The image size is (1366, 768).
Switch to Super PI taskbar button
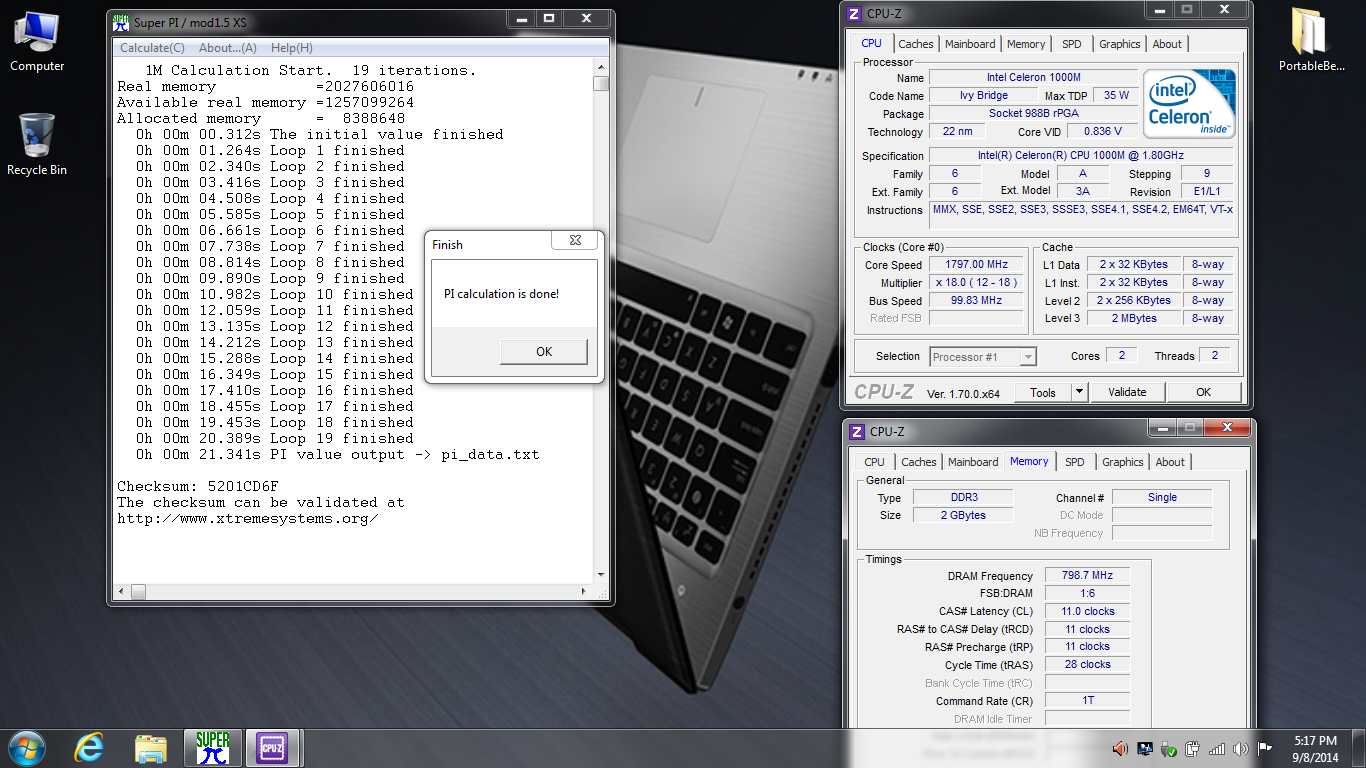[213, 748]
